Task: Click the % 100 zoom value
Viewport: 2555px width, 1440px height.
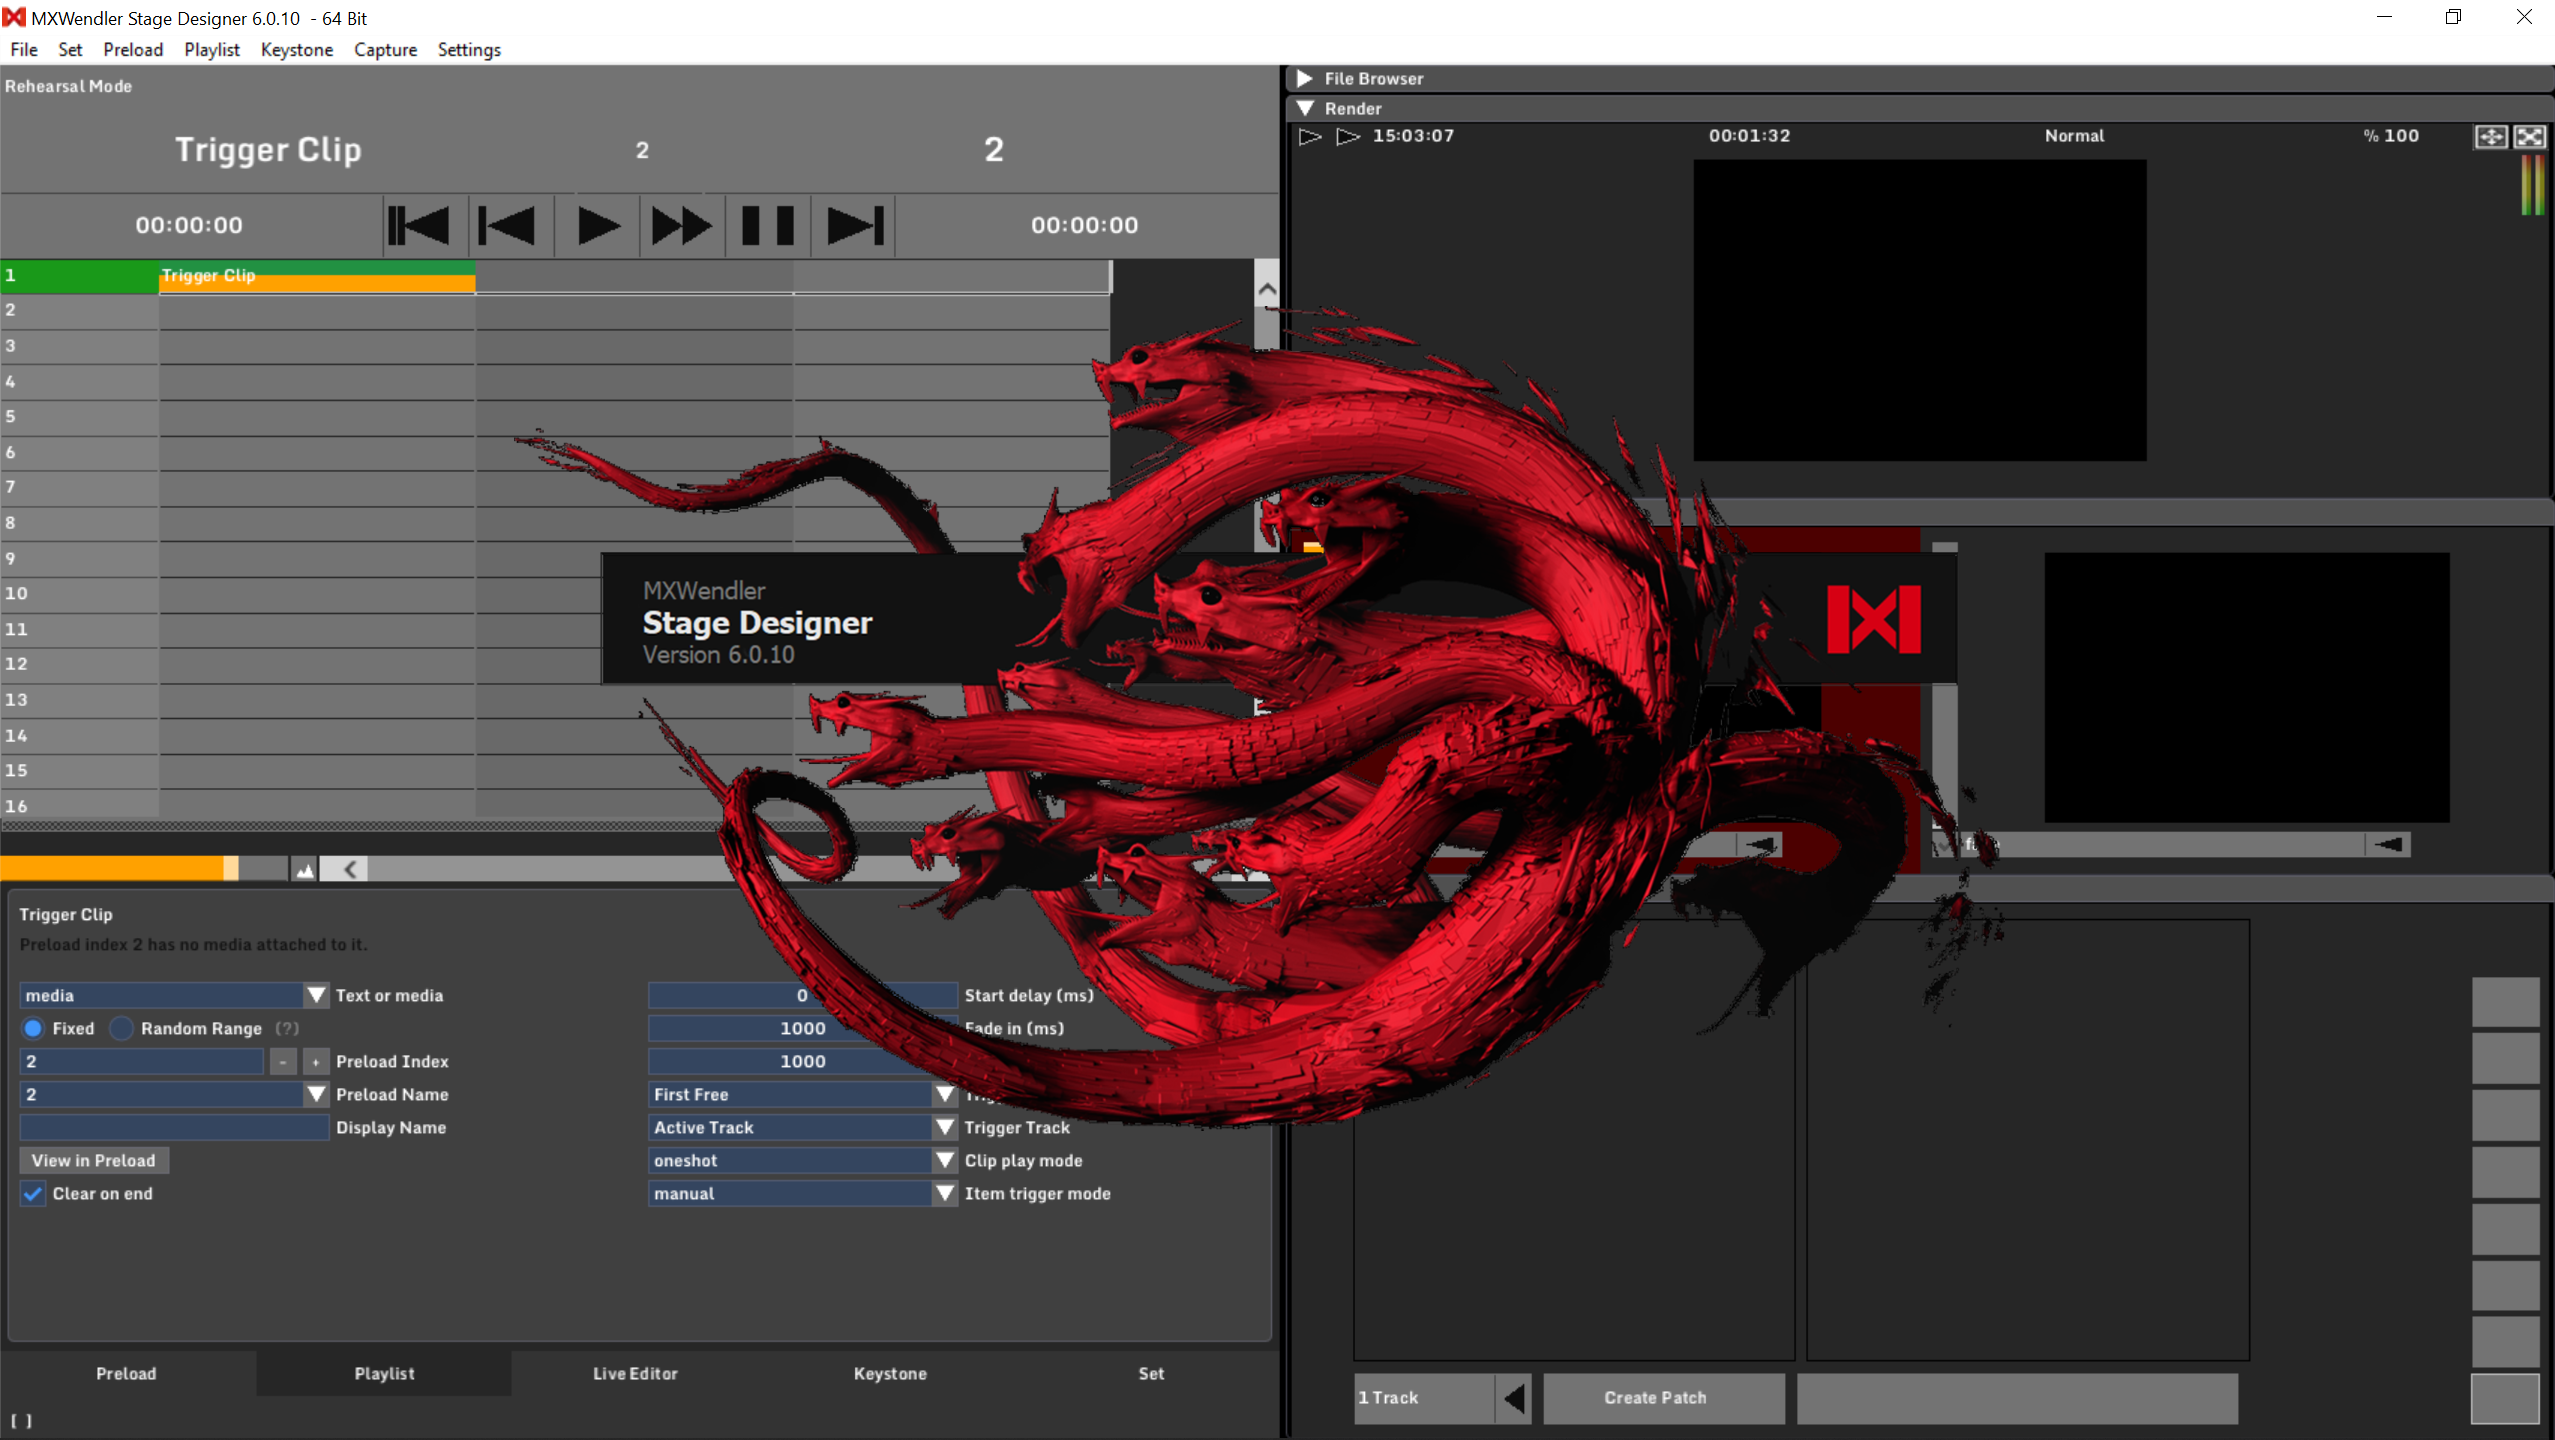Action: click(2391, 136)
